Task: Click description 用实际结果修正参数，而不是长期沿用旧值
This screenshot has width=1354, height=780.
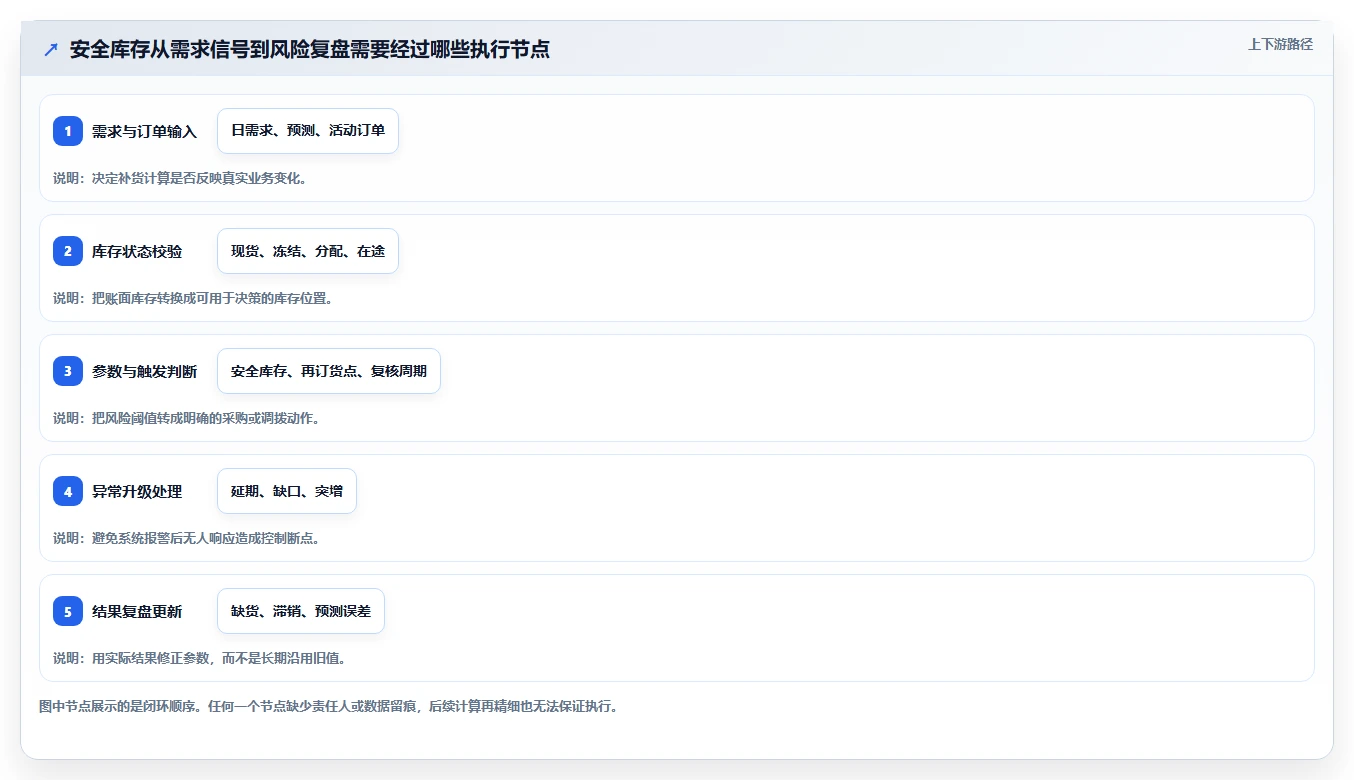Action: coord(199,658)
